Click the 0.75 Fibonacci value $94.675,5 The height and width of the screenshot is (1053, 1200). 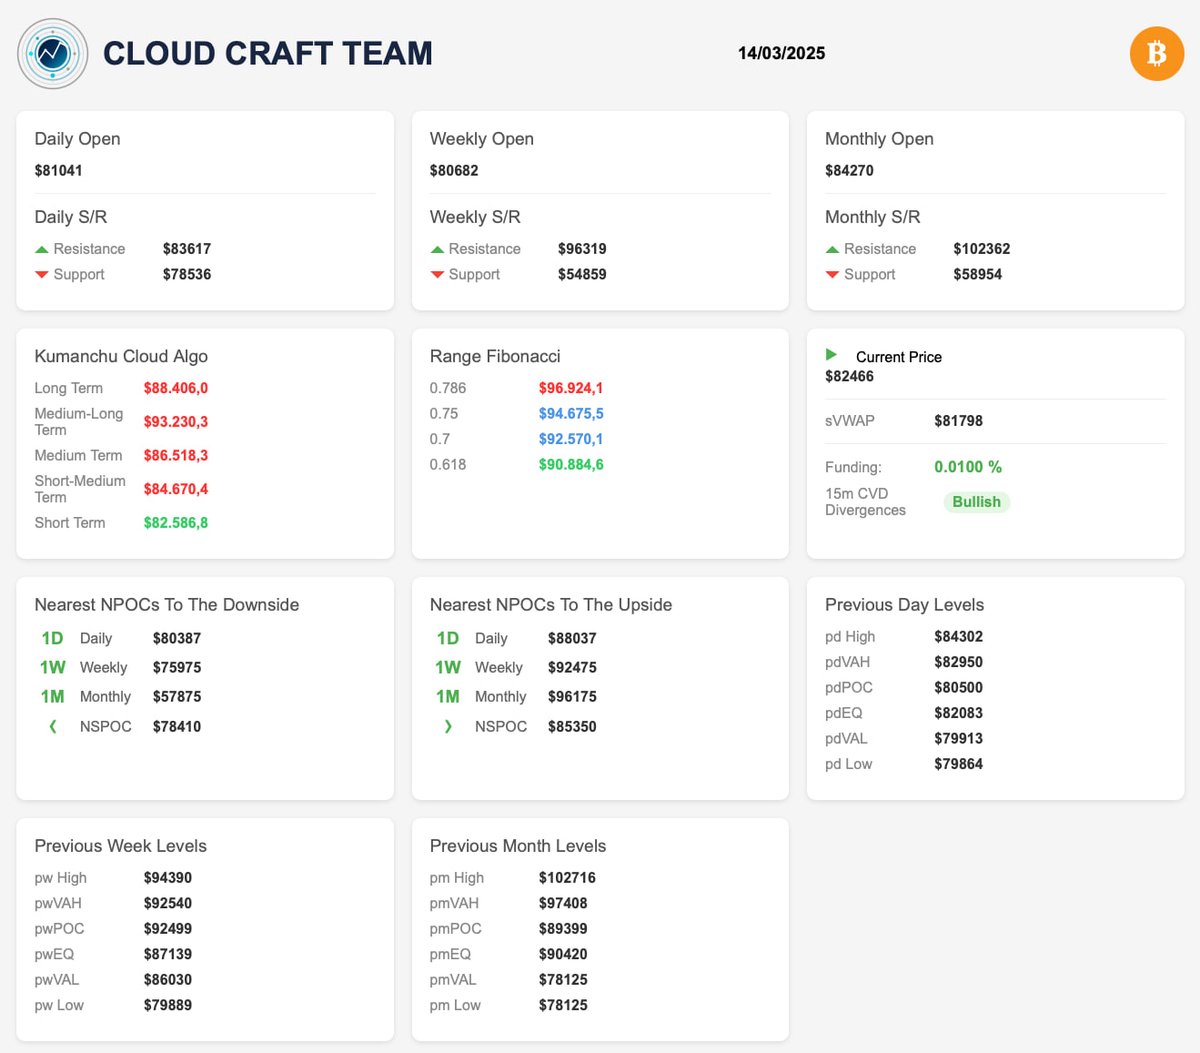[x=571, y=413]
